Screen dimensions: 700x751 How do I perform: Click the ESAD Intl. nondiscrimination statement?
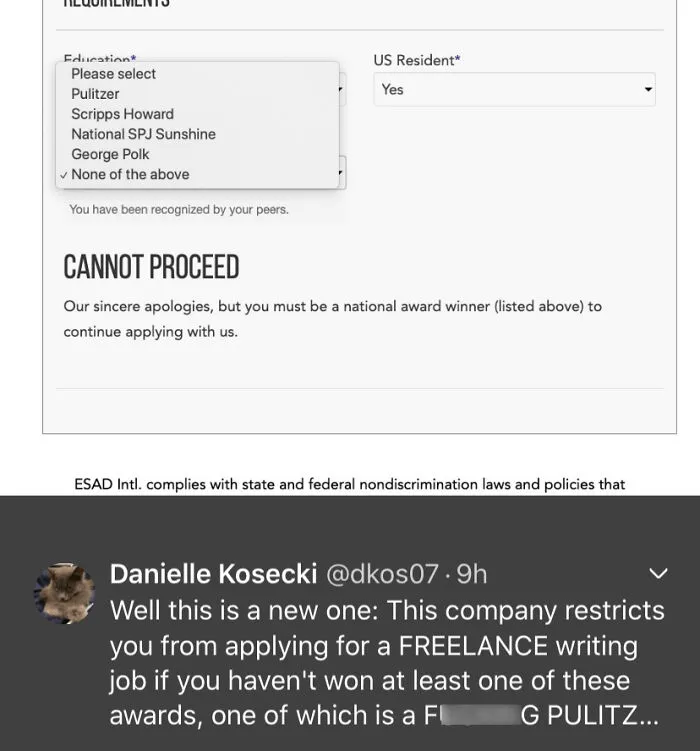coord(350,484)
